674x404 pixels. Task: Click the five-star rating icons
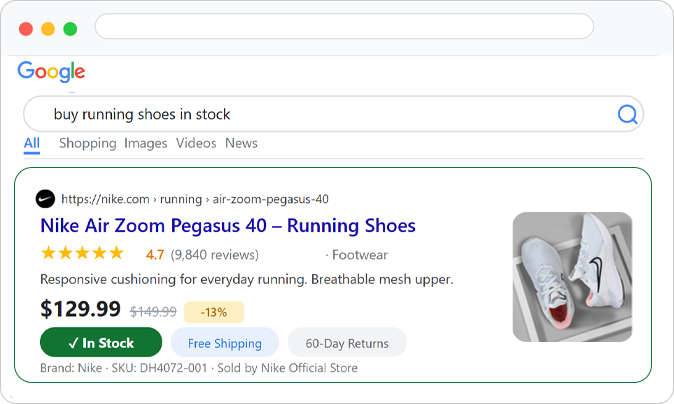[82, 253]
